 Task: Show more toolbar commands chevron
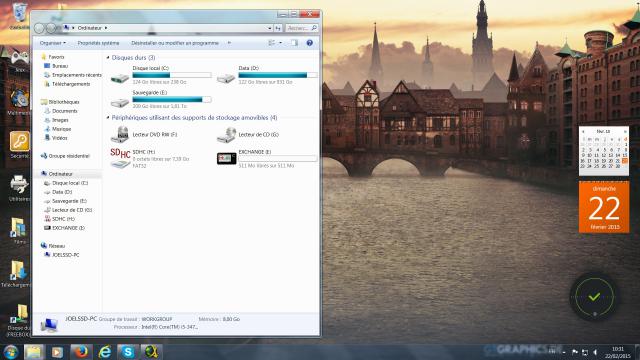pos(229,43)
